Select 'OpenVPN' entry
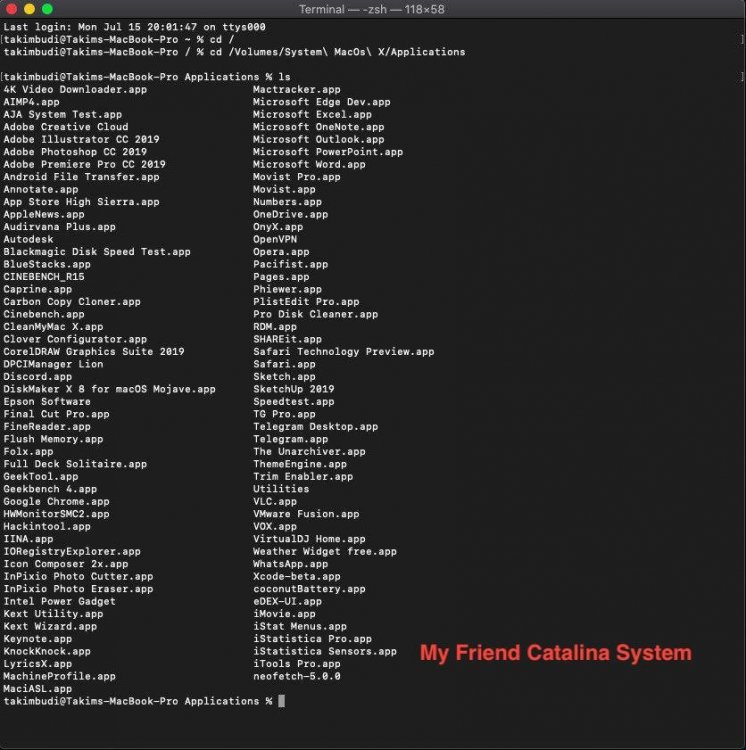The height and width of the screenshot is (750, 746). [275, 239]
